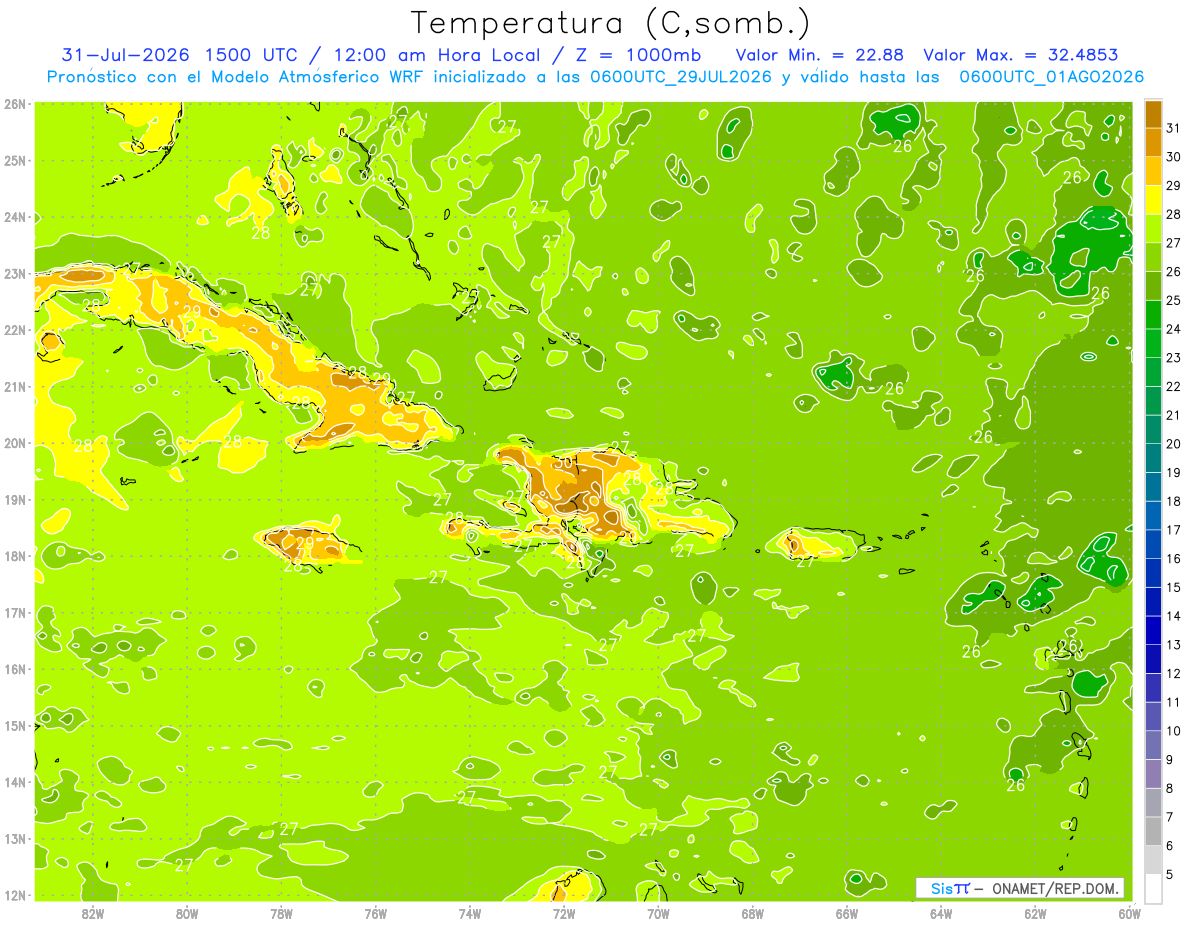Click the 15N latitude axis label
Image resolution: width=1200 pixels, height=927 pixels.
(x=15, y=725)
